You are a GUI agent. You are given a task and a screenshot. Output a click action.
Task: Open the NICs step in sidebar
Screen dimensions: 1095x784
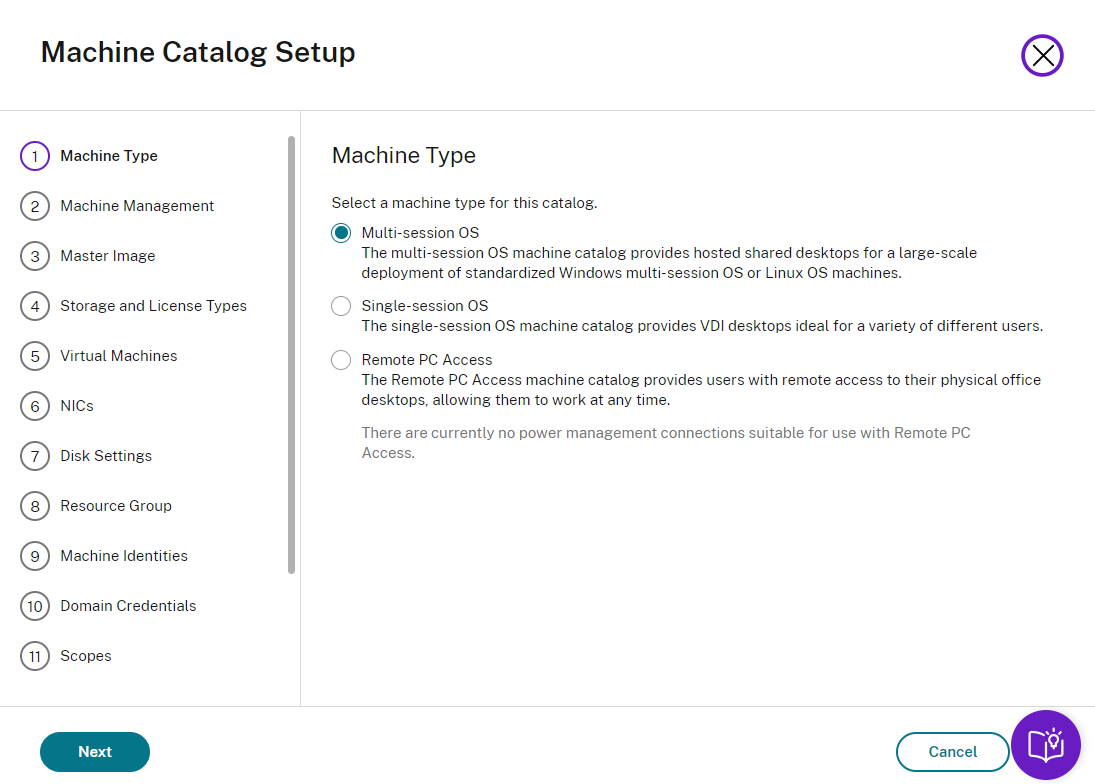point(77,406)
